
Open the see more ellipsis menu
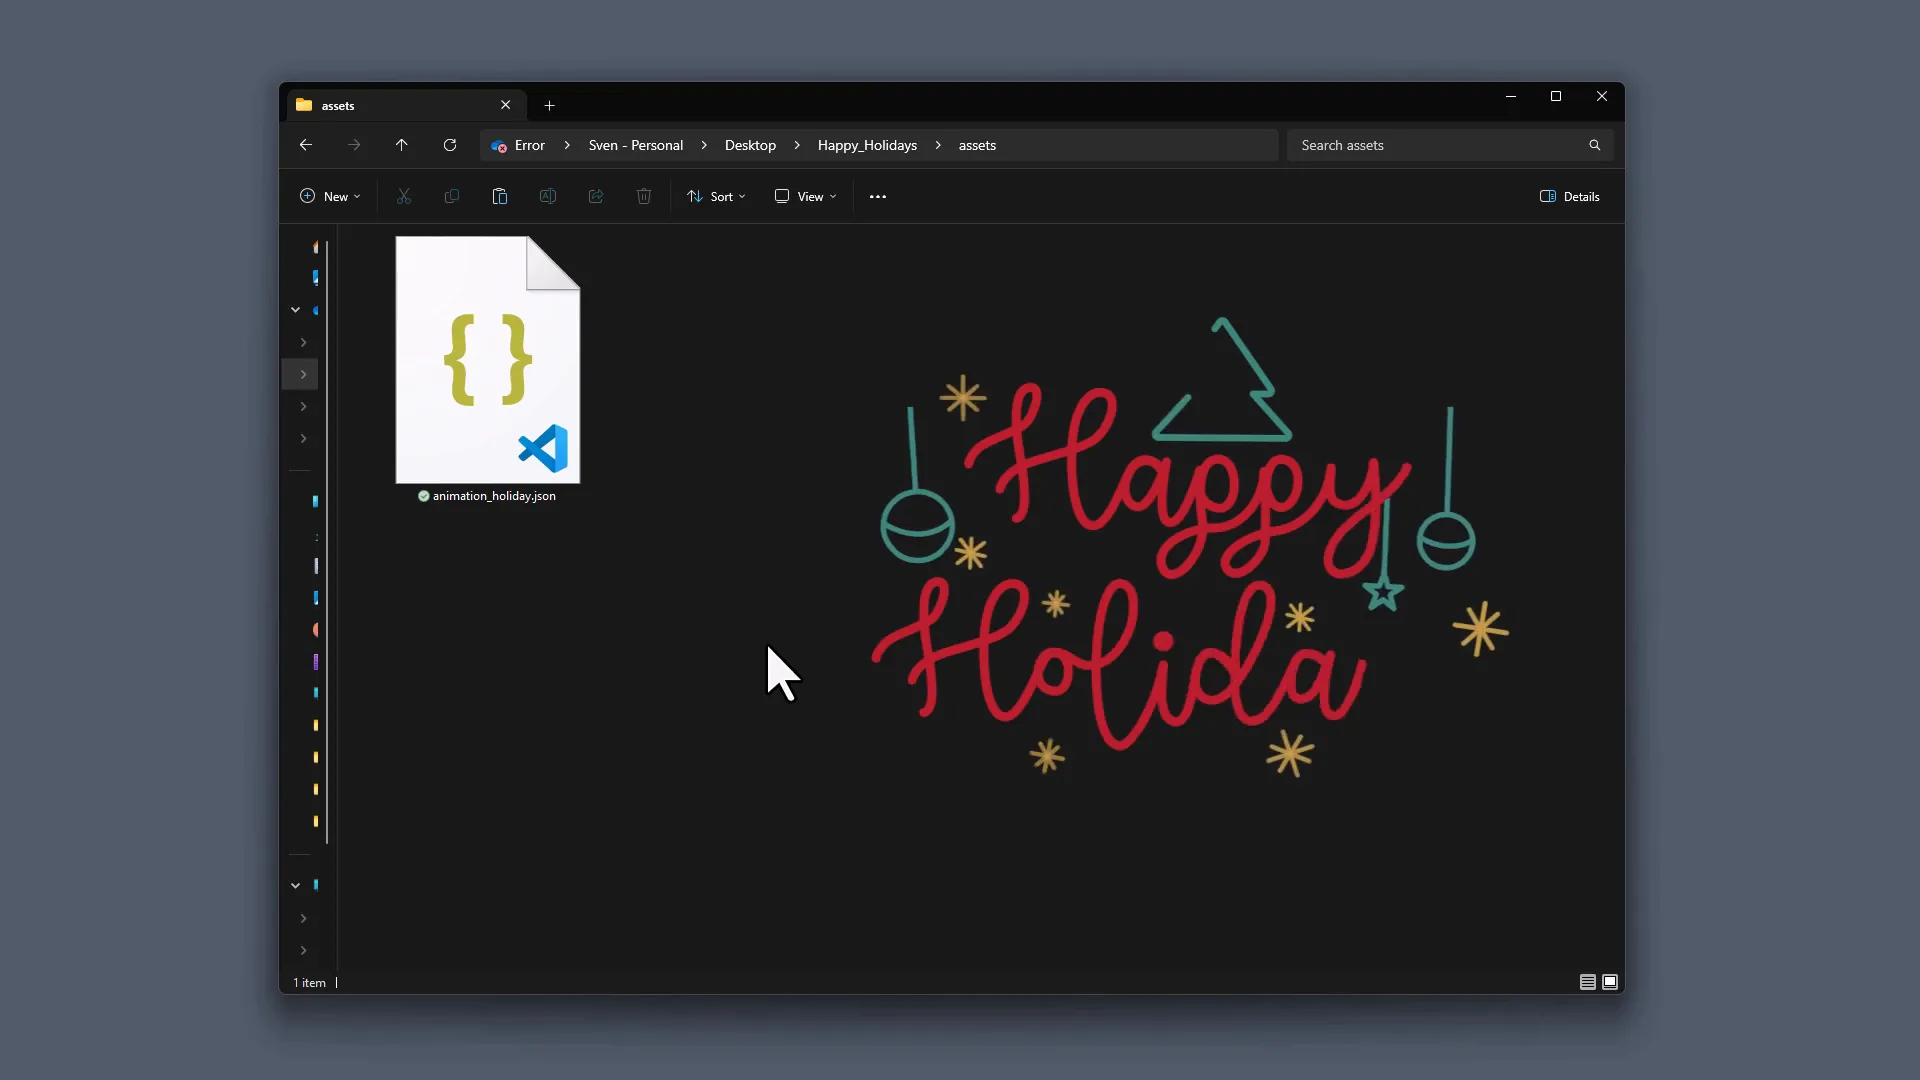click(x=877, y=196)
